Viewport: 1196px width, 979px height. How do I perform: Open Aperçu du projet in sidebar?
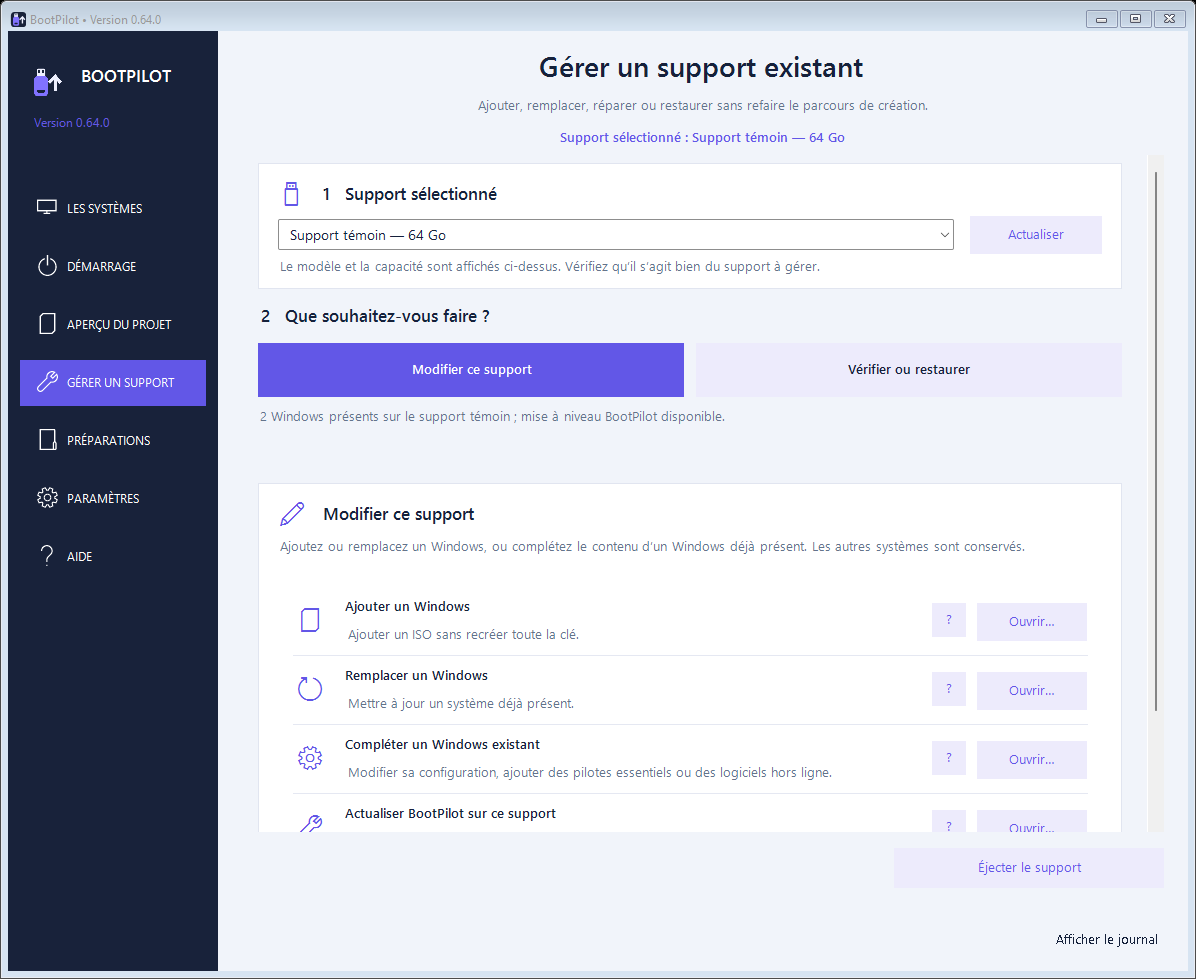pos(113,324)
